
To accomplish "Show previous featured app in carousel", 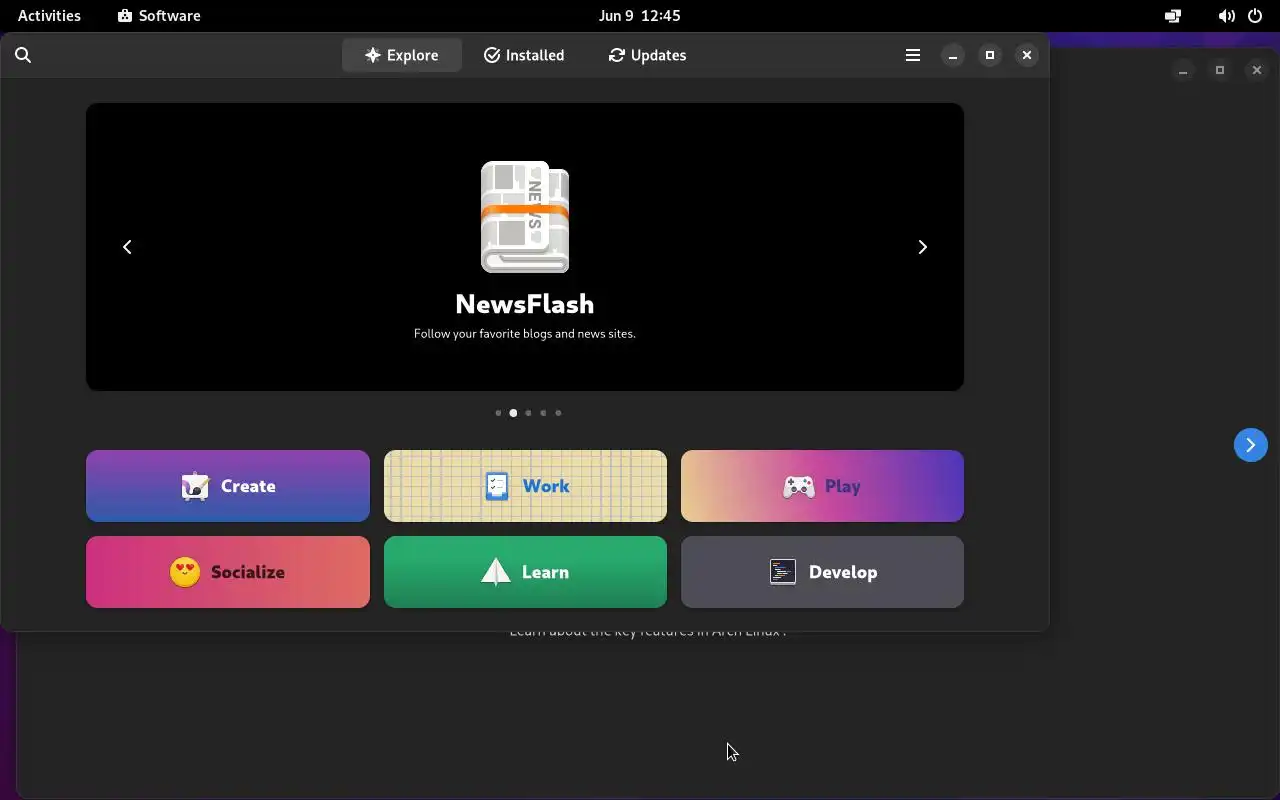I will click(x=127, y=247).
